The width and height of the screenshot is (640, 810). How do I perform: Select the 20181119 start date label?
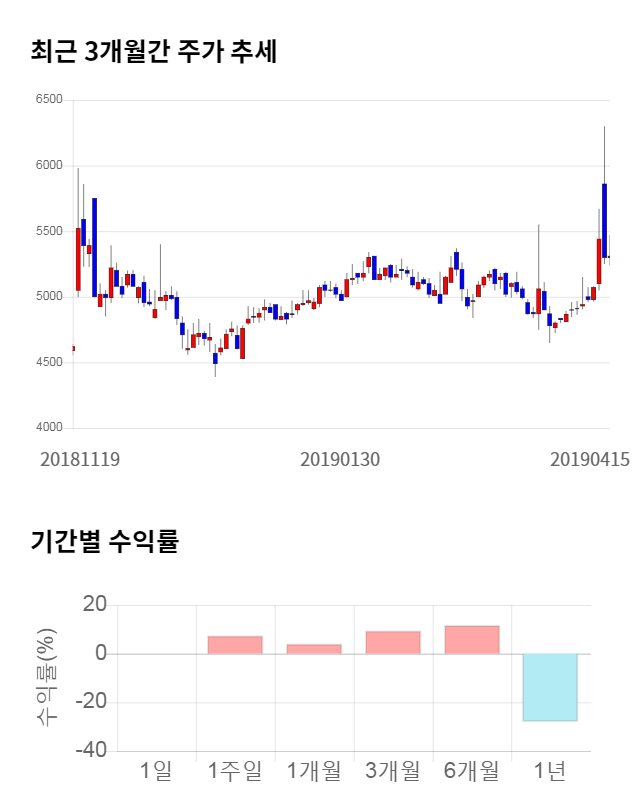(80, 460)
